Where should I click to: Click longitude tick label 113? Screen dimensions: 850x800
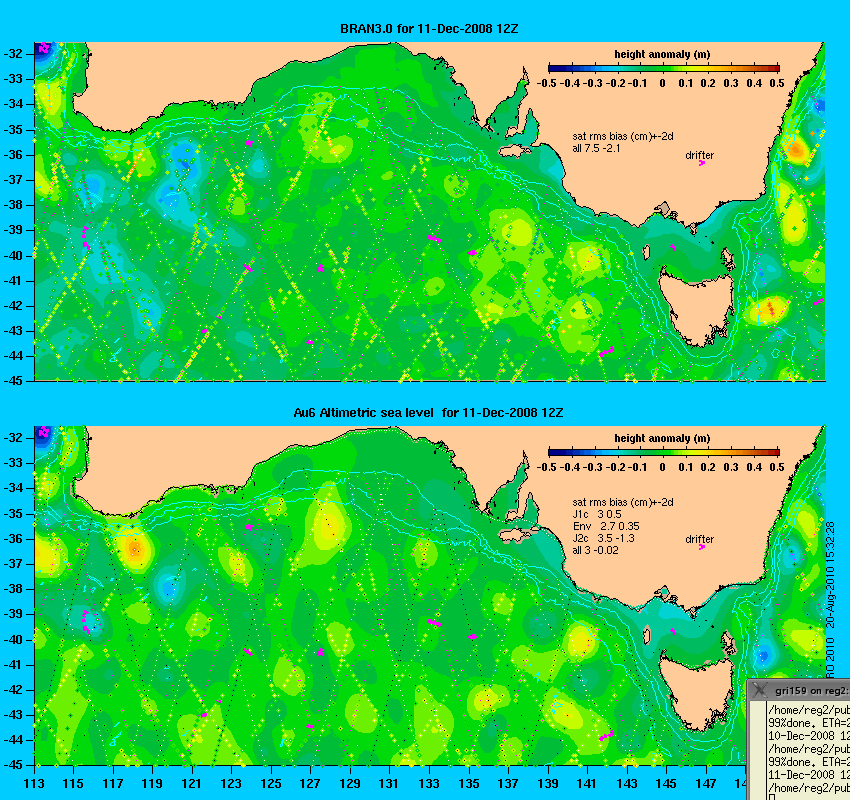[x=34, y=784]
